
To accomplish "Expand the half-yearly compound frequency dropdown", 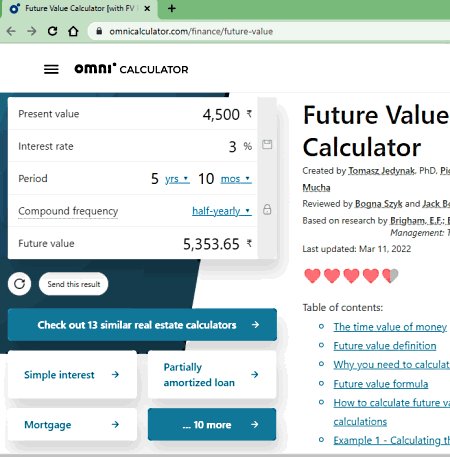I will click(222, 211).
